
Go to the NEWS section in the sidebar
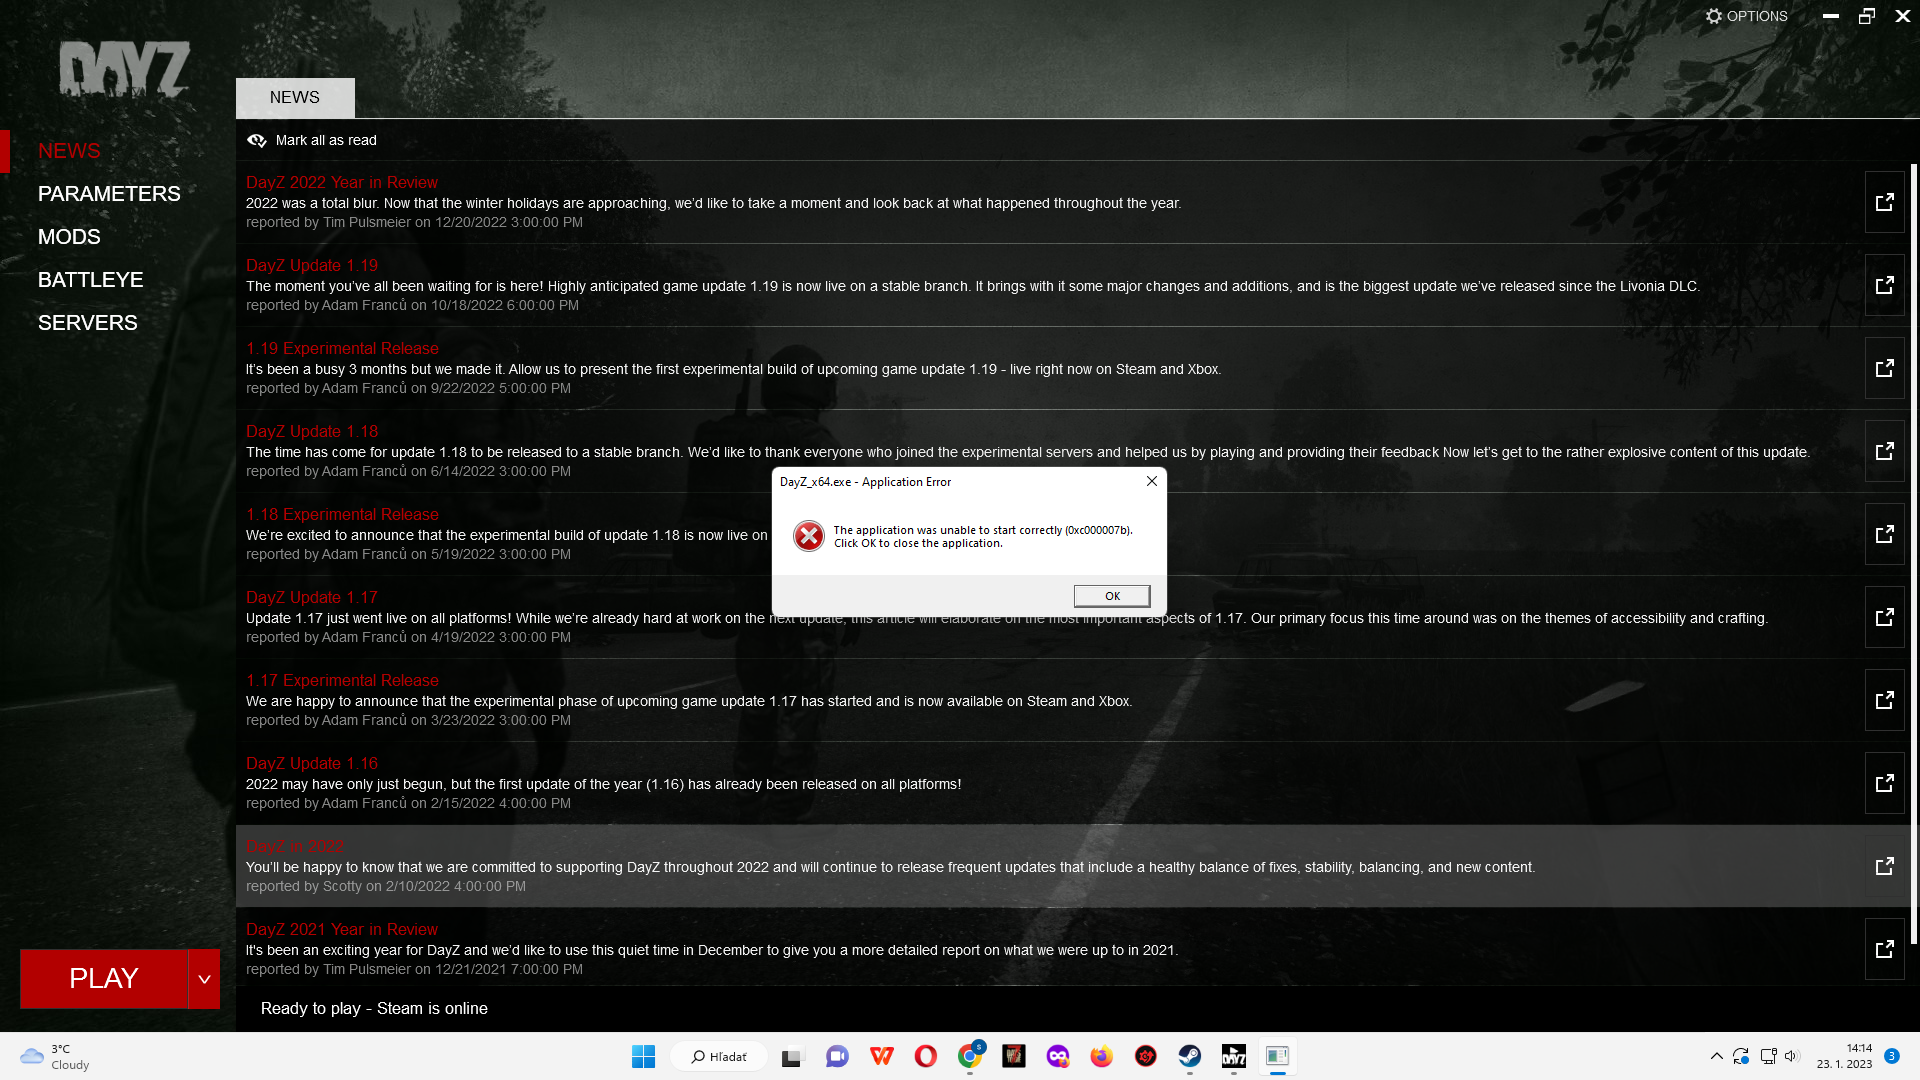[69, 151]
